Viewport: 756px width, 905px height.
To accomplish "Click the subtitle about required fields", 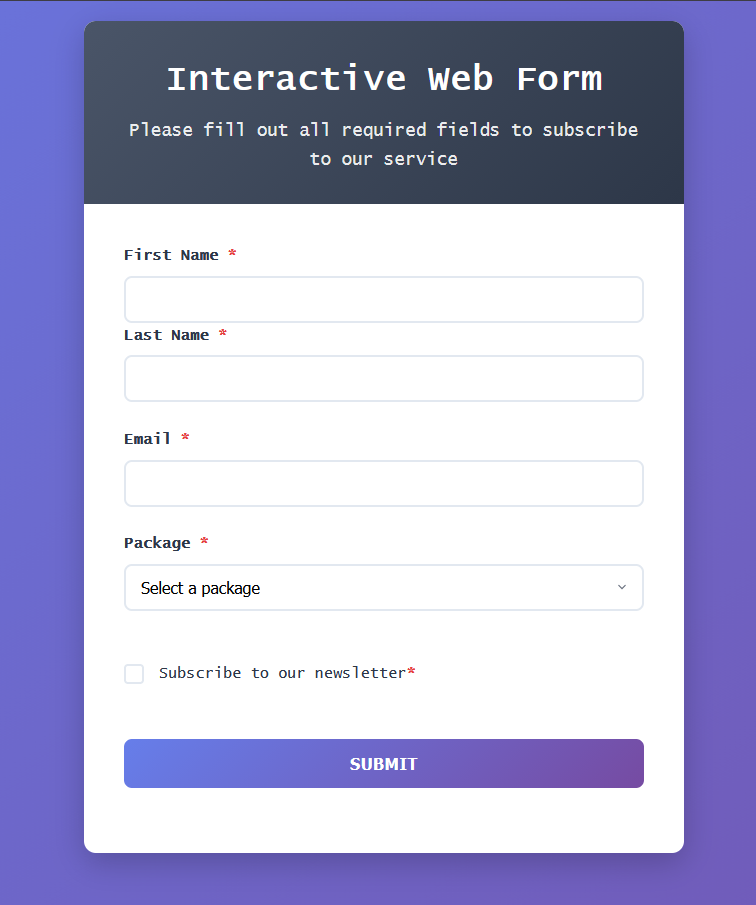I will pyautogui.click(x=383, y=143).
